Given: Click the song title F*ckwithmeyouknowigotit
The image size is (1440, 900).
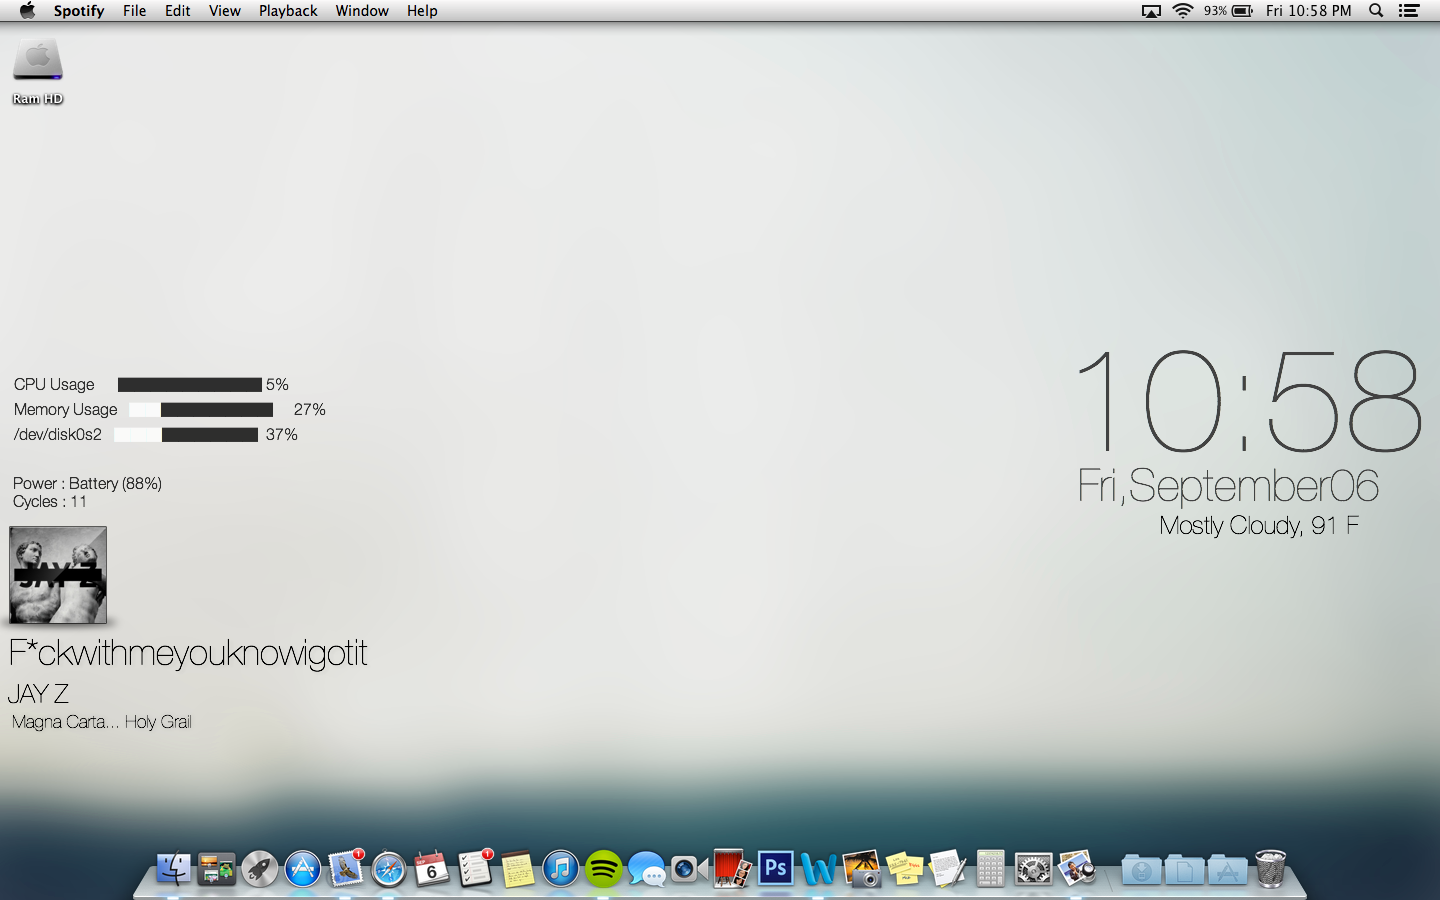Looking at the screenshot, I should (x=188, y=653).
